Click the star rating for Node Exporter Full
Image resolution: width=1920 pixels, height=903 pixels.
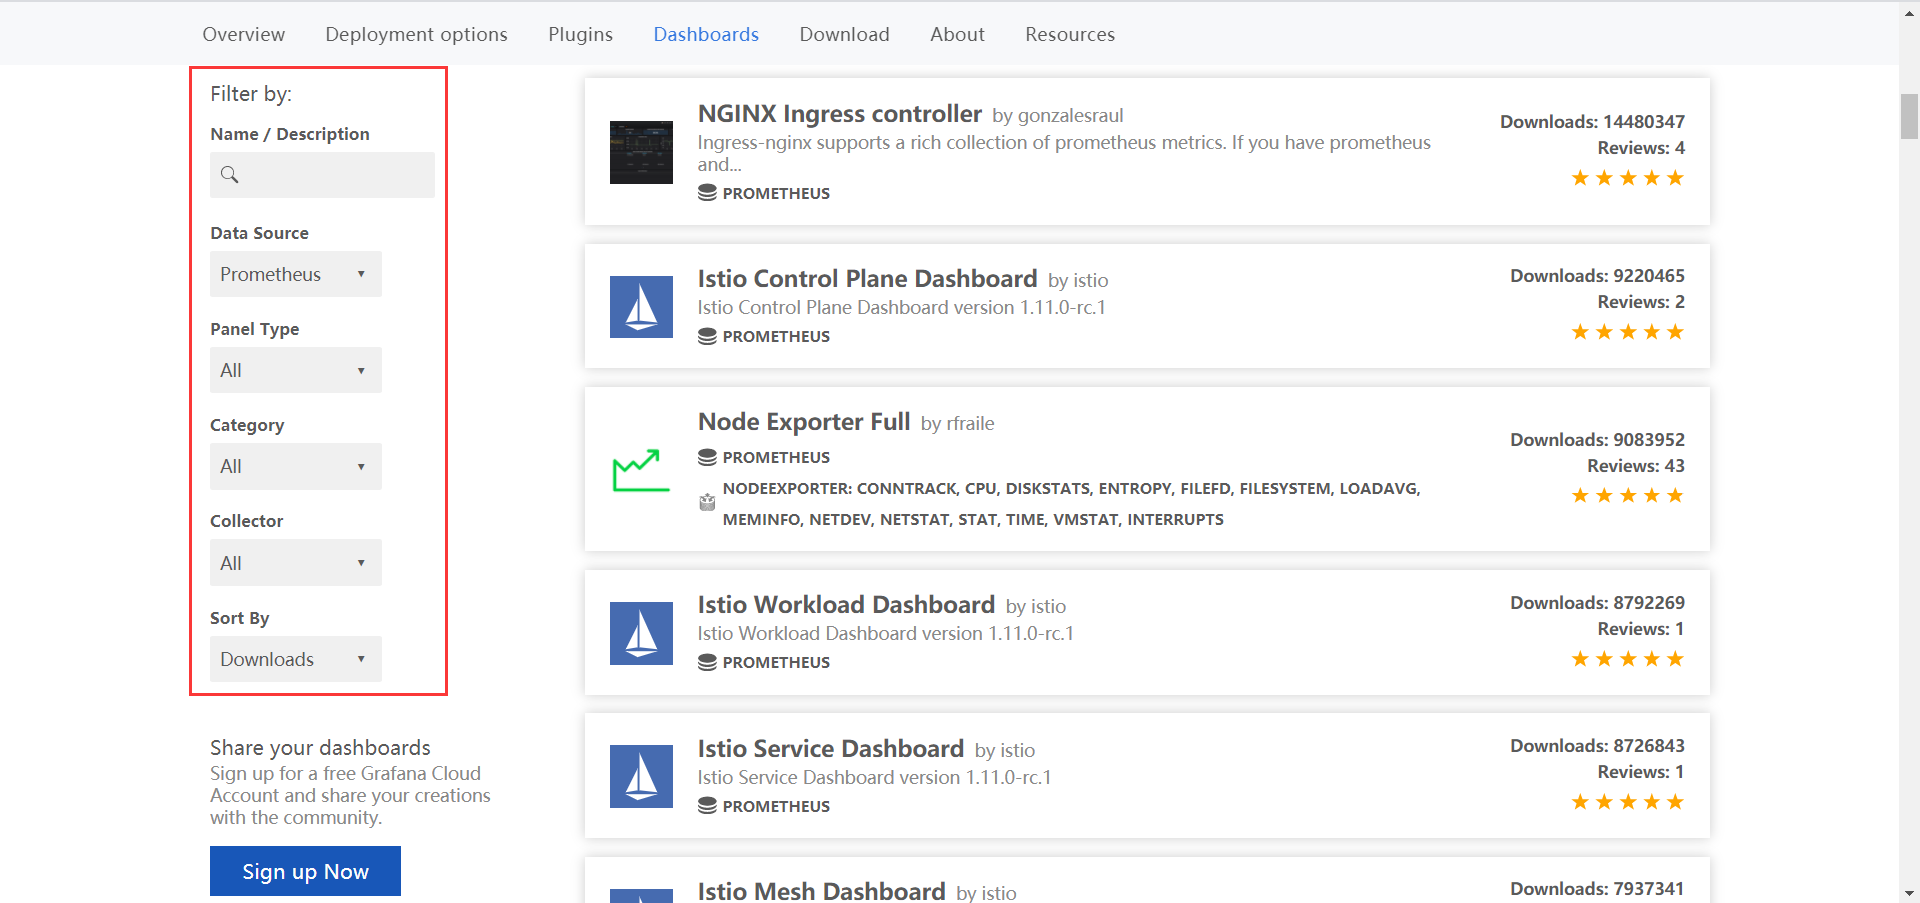[x=1627, y=496]
